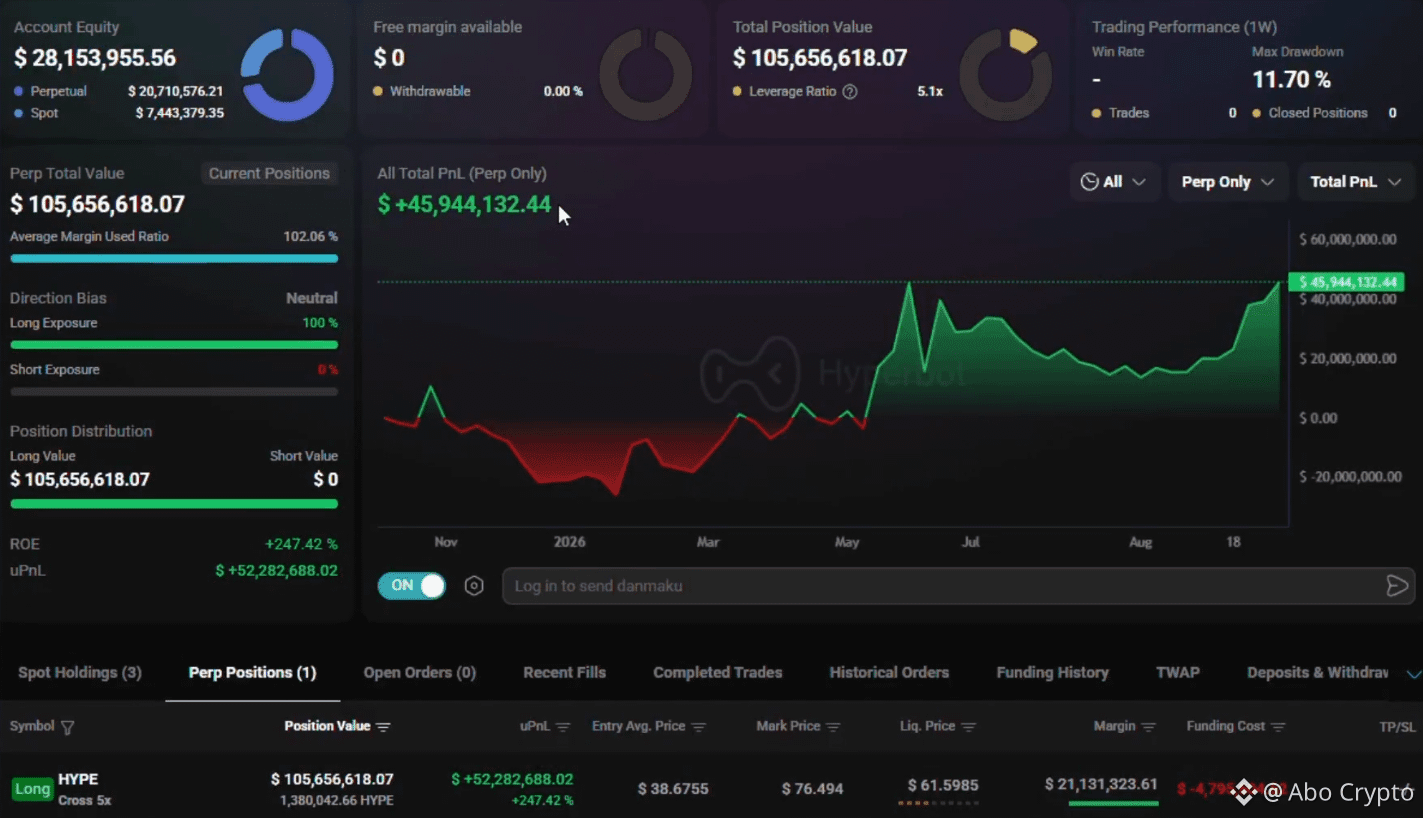This screenshot has width=1423, height=818.
Task: Click the Short Exposure gray bar
Action: tap(174, 391)
